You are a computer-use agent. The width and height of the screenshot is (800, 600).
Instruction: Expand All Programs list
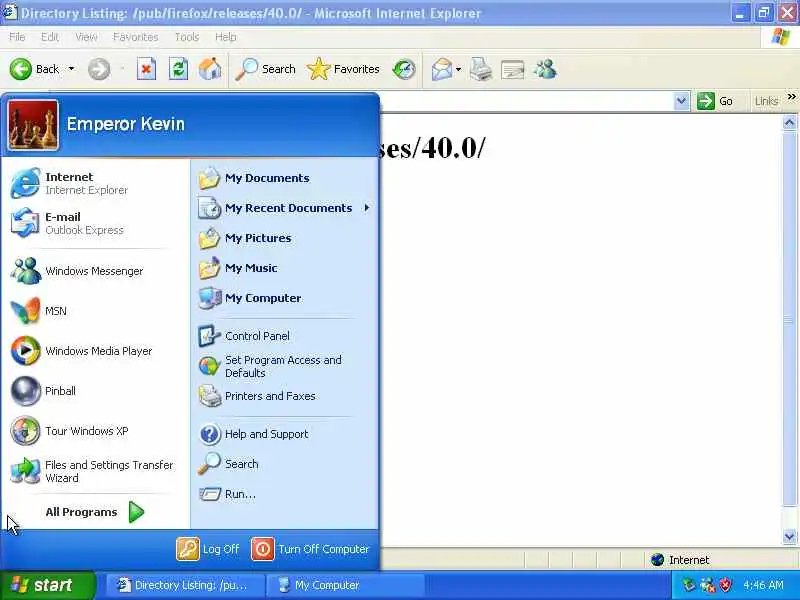(95, 512)
